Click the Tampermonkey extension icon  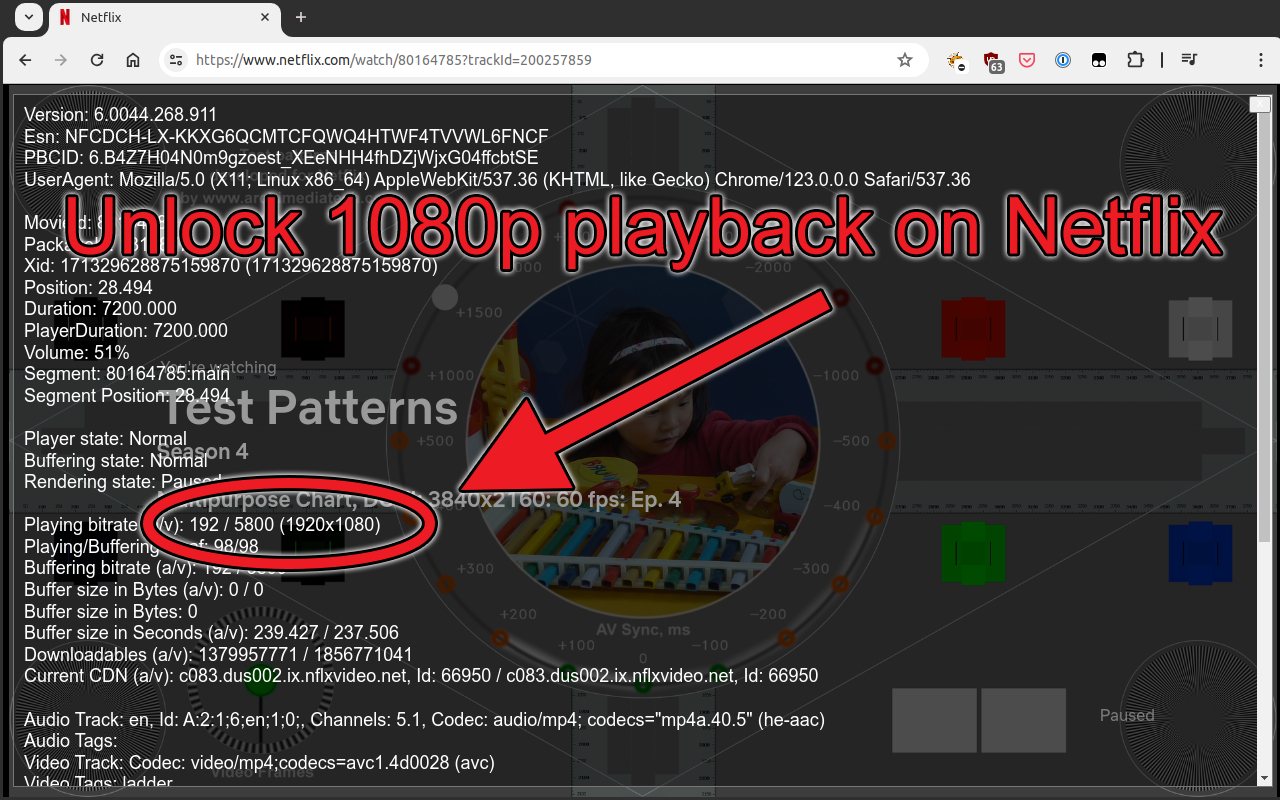point(1099,60)
